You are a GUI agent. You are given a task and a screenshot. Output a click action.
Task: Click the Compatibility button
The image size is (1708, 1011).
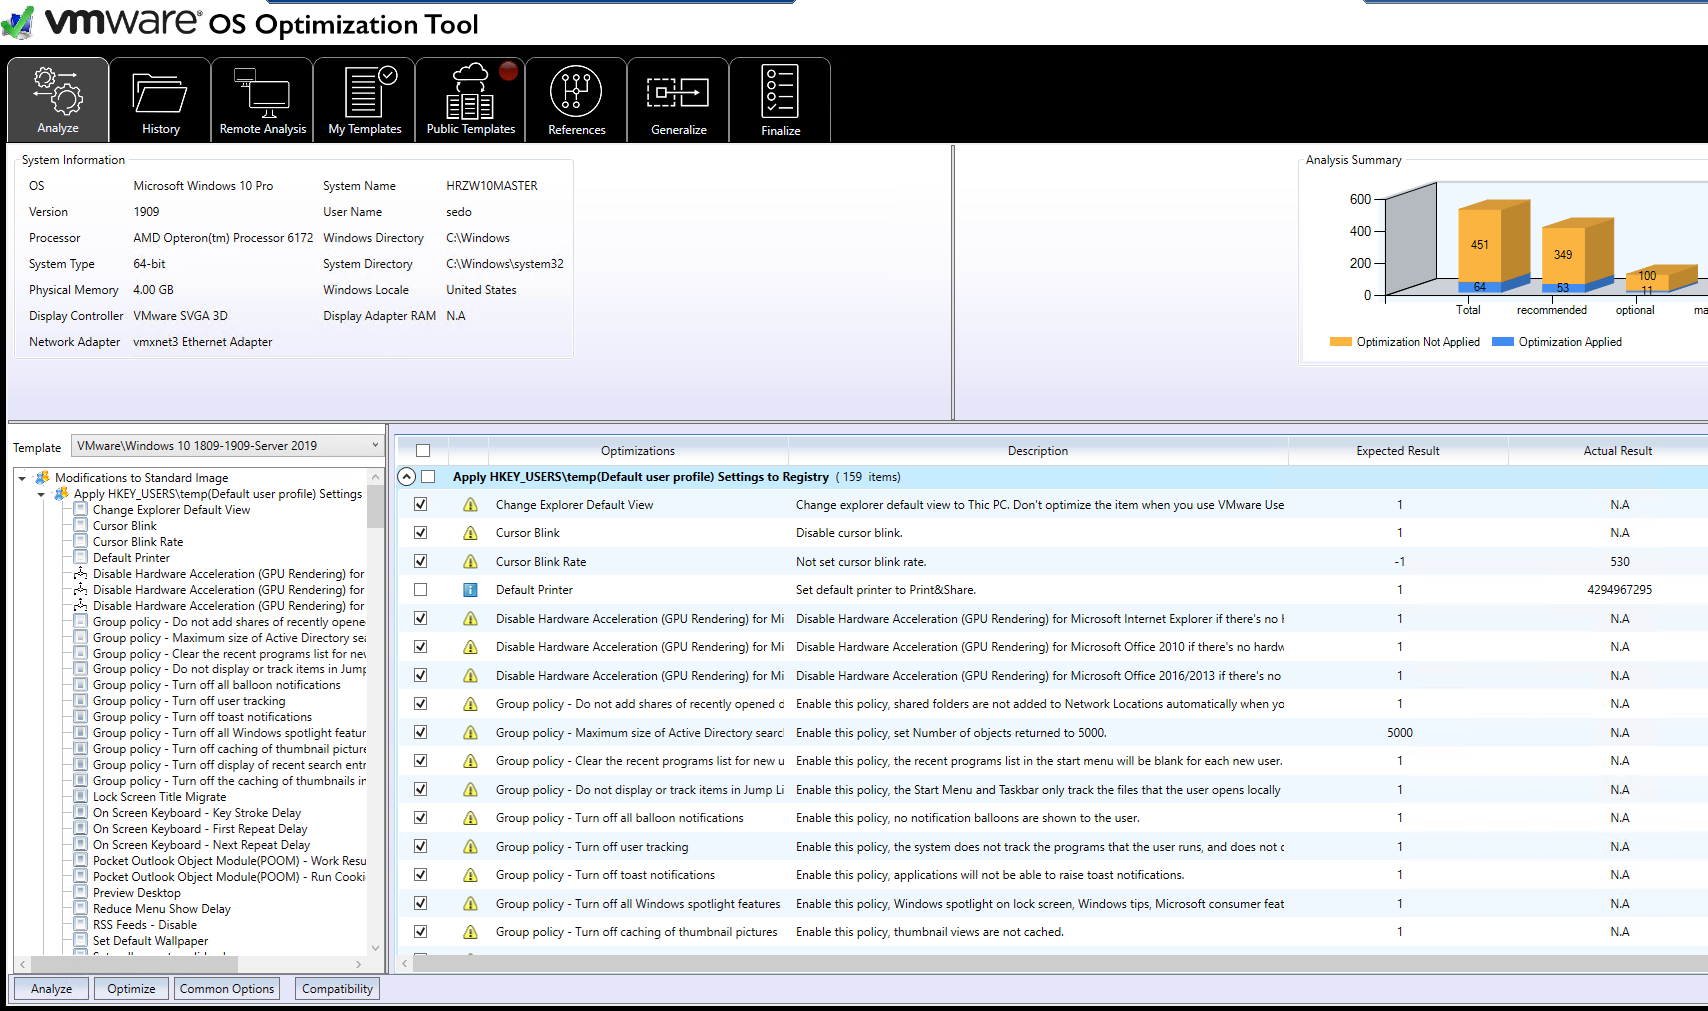[x=337, y=989]
